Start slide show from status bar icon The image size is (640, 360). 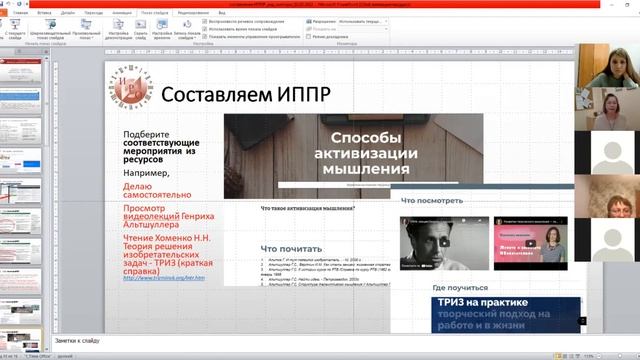click(578, 356)
